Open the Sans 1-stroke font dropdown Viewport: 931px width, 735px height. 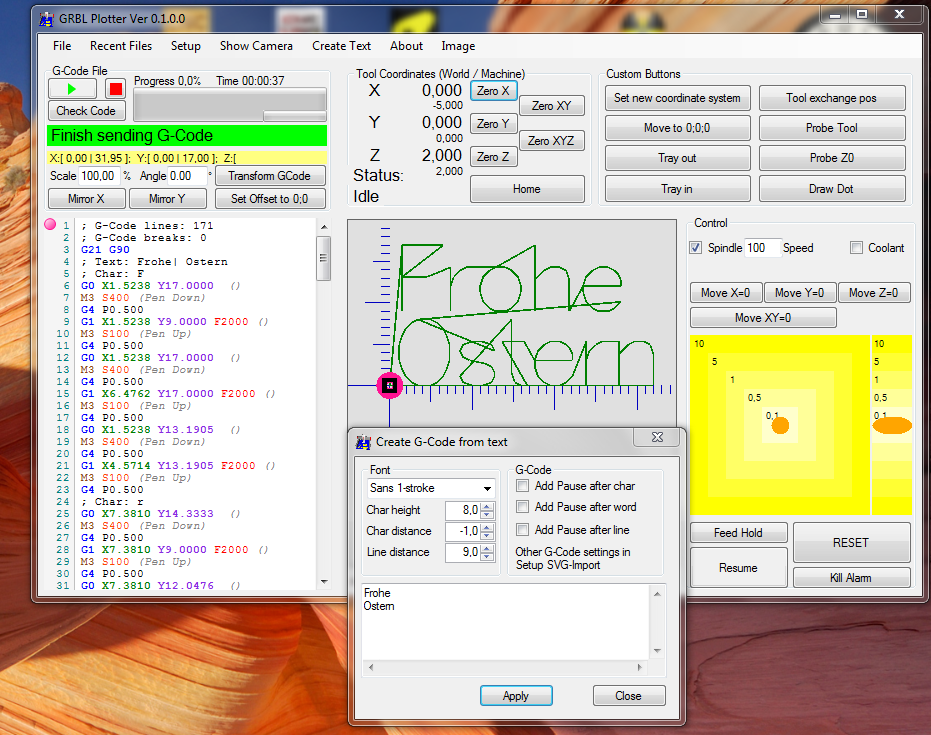[487, 489]
